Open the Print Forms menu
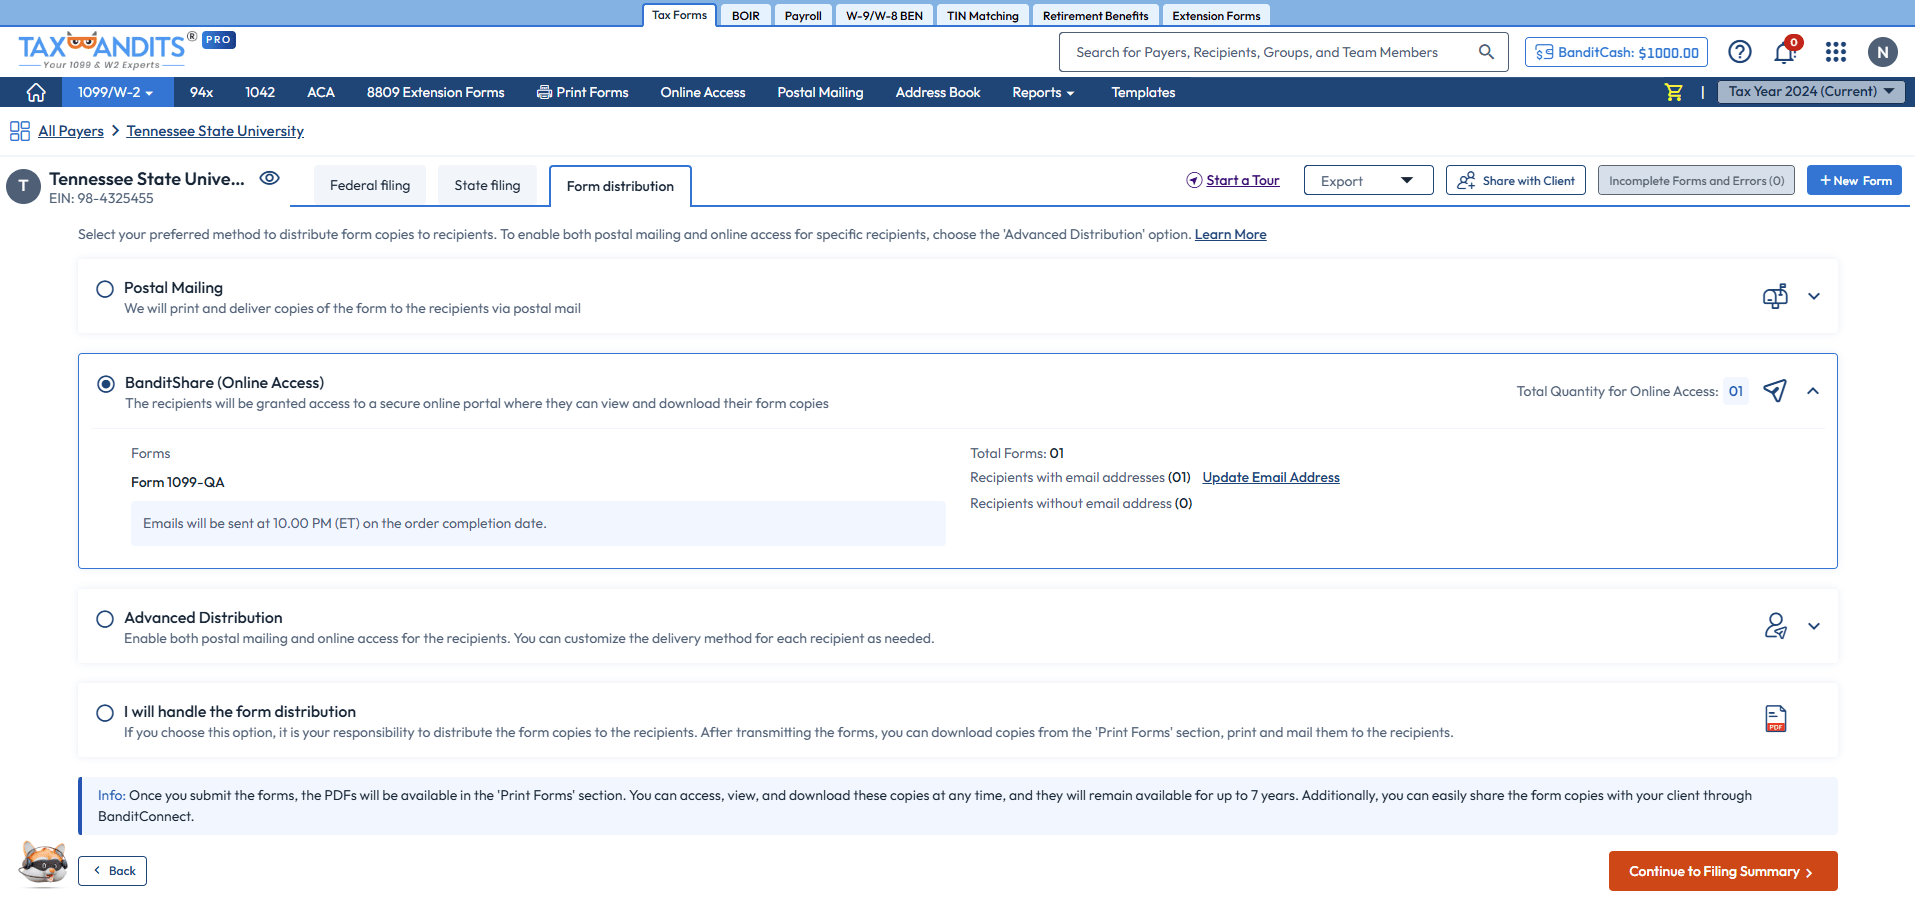1915x906 pixels. click(x=582, y=92)
